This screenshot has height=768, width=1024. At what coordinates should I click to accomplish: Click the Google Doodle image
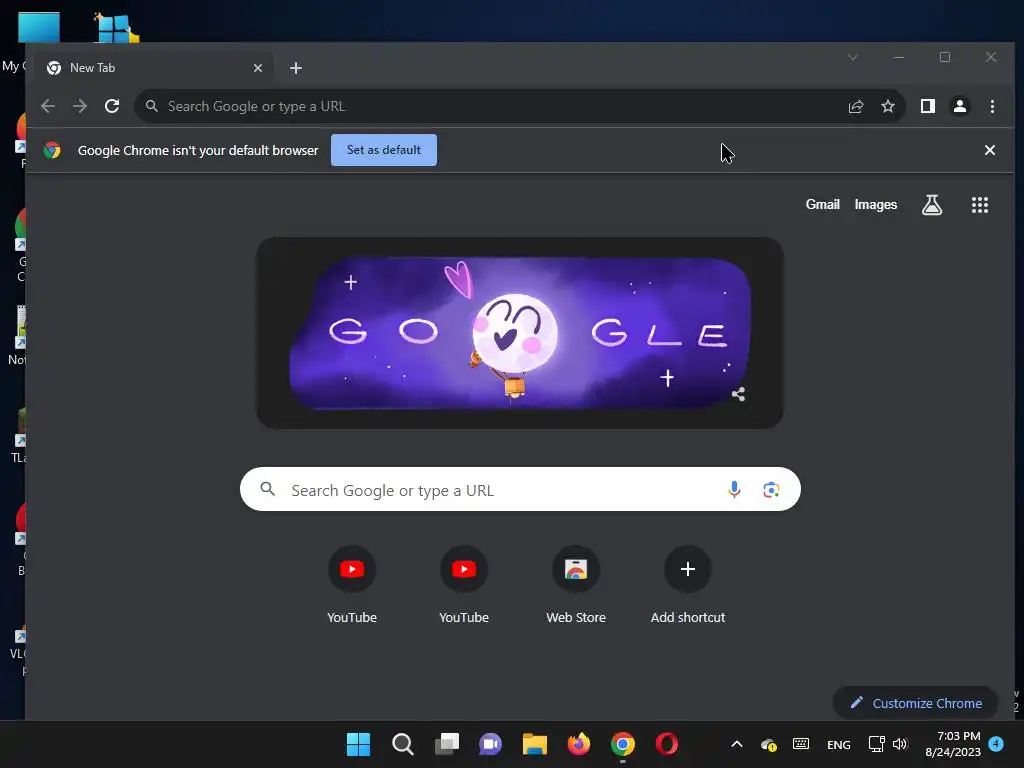(520, 333)
